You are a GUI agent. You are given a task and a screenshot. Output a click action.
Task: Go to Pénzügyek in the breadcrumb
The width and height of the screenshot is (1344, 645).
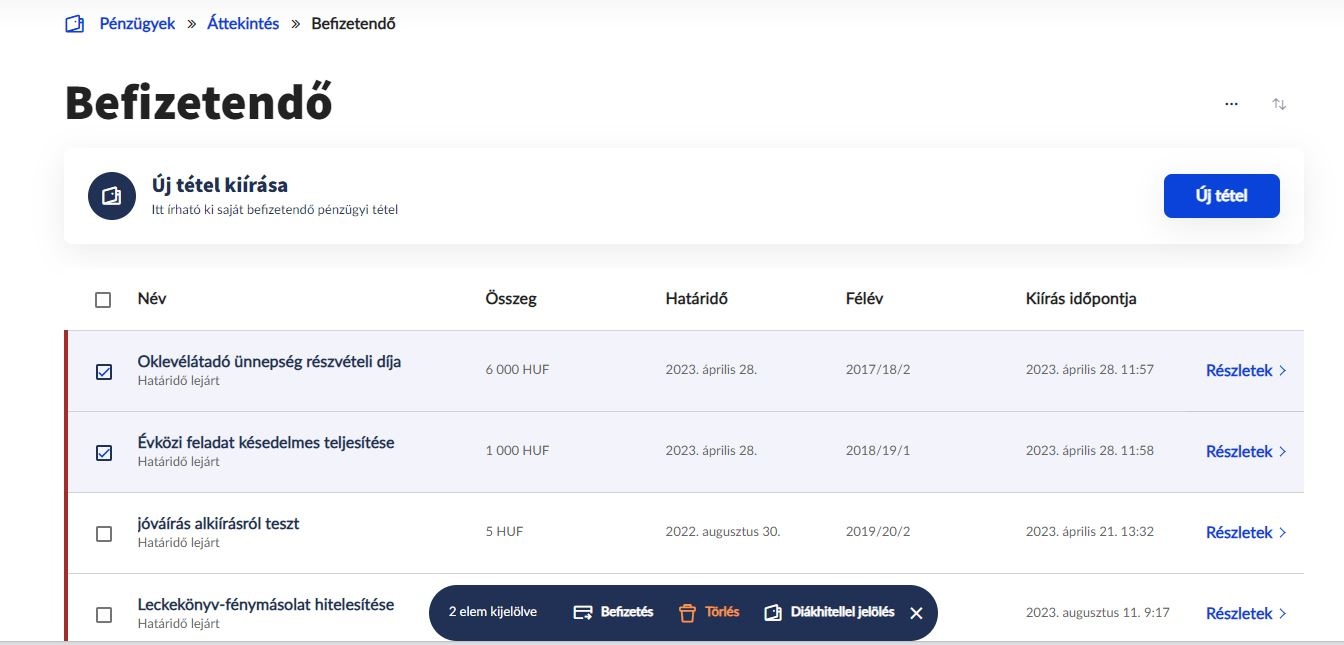(x=137, y=24)
